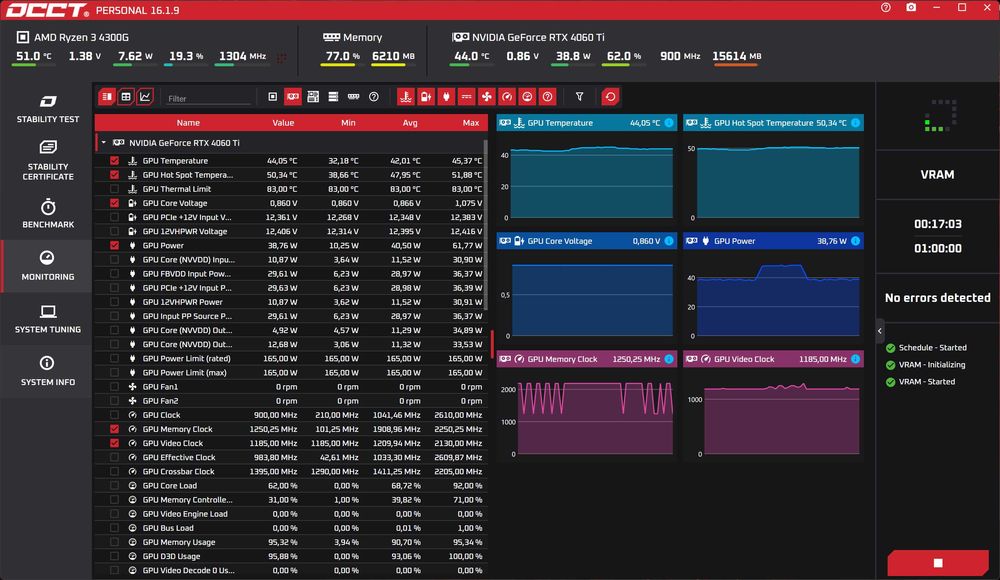Click the sensor Filter input field
Image resolution: width=1000 pixels, height=580 pixels.
[208, 98]
